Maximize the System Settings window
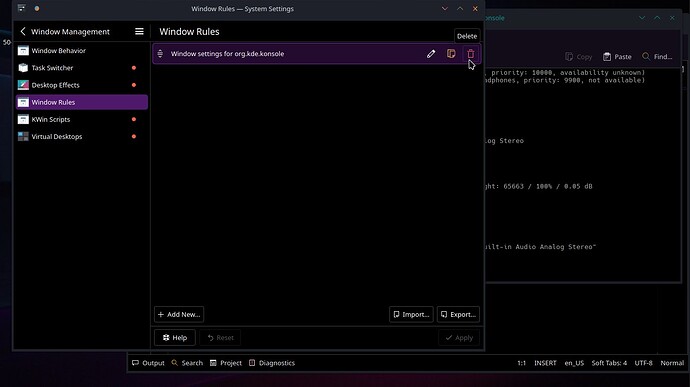 coord(460,8)
